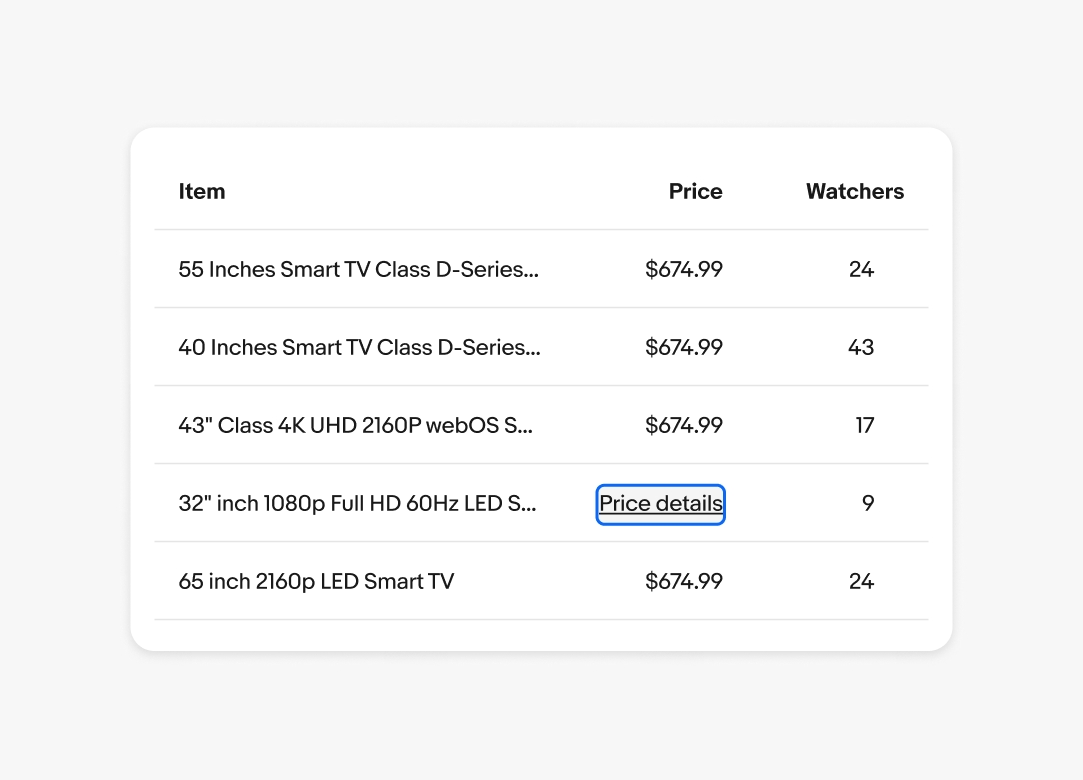The height and width of the screenshot is (780, 1083).
Task: Click the 9 watchers value
Action: [x=867, y=503]
